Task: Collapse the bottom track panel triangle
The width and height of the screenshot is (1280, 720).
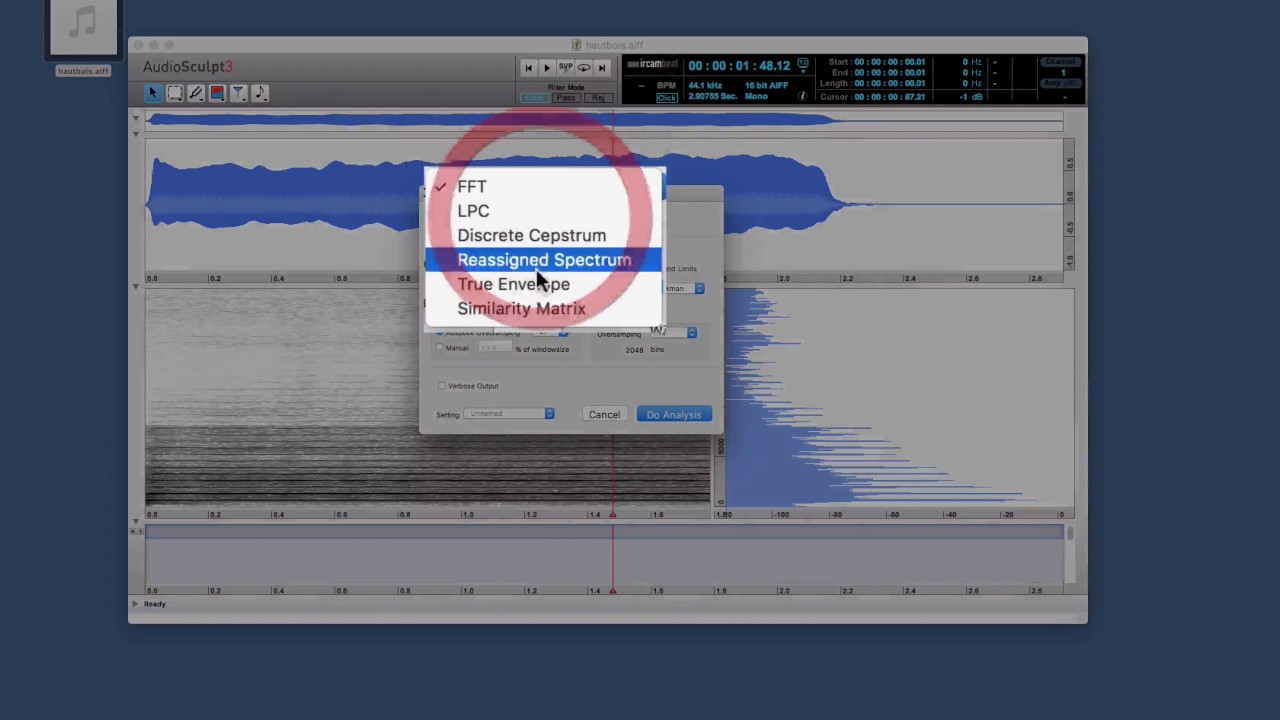Action: click(x=136, y=522)
